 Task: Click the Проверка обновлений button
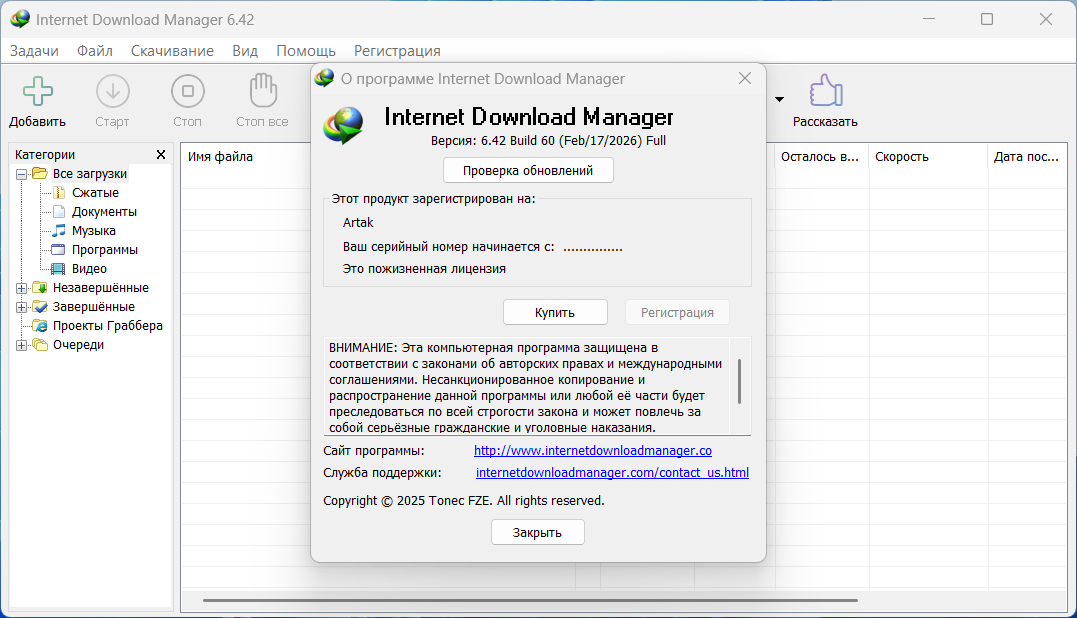point(528,170)
